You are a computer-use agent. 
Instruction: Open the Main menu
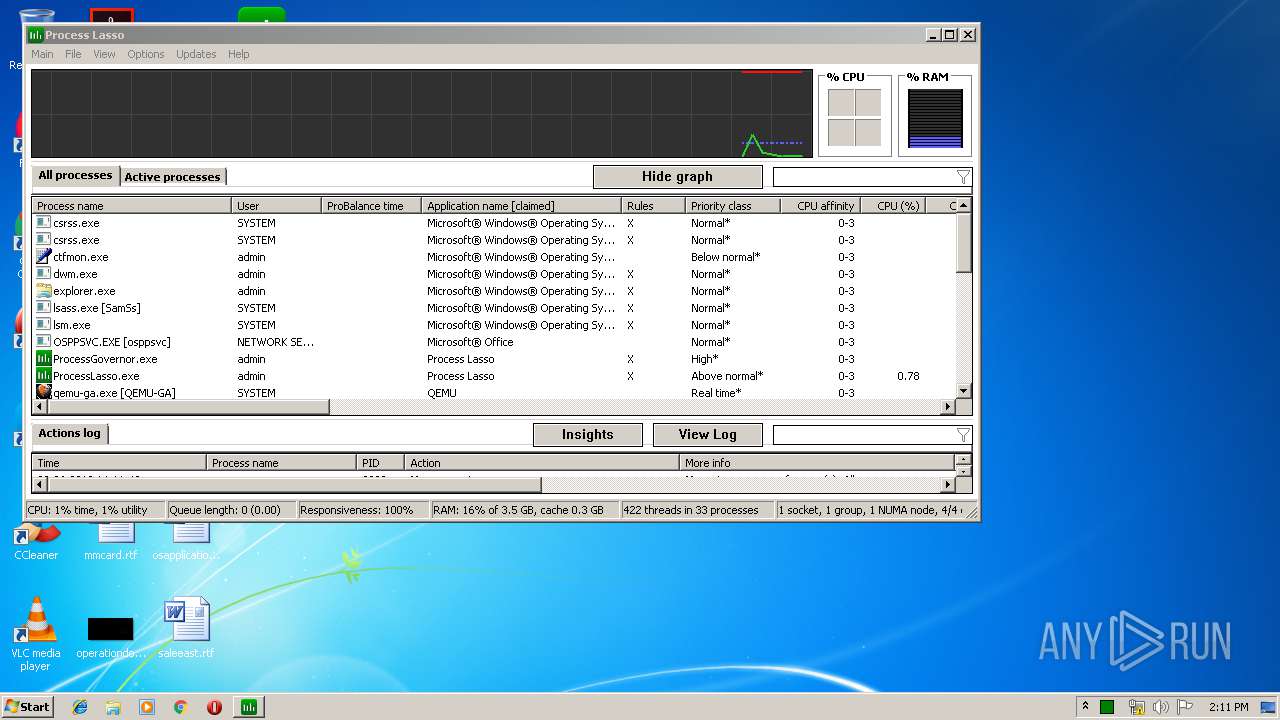(x=42, y=54)
